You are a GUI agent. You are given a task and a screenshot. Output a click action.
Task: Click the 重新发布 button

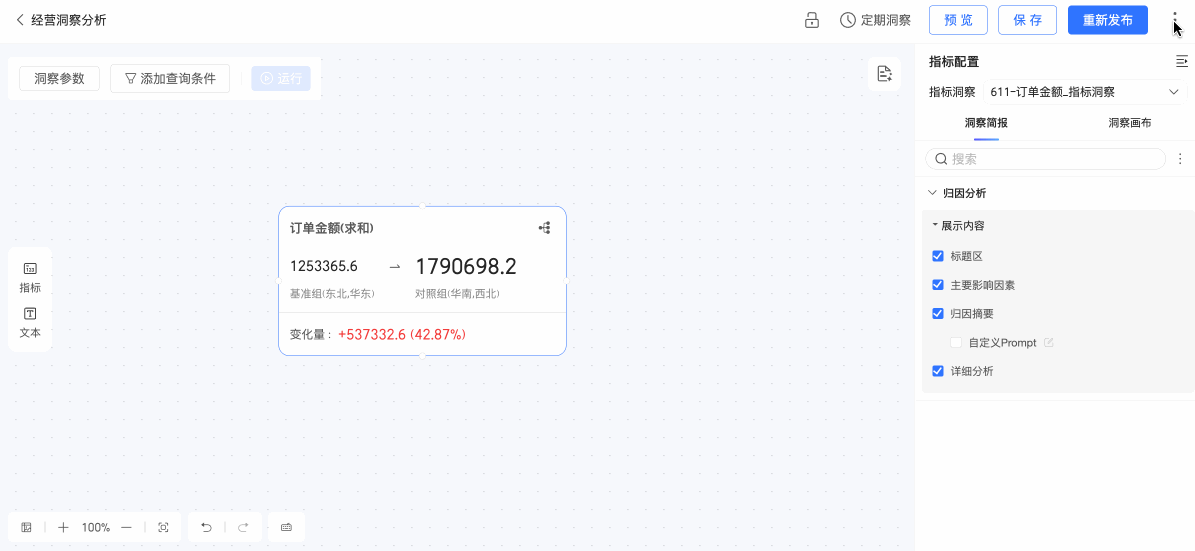1107,20
